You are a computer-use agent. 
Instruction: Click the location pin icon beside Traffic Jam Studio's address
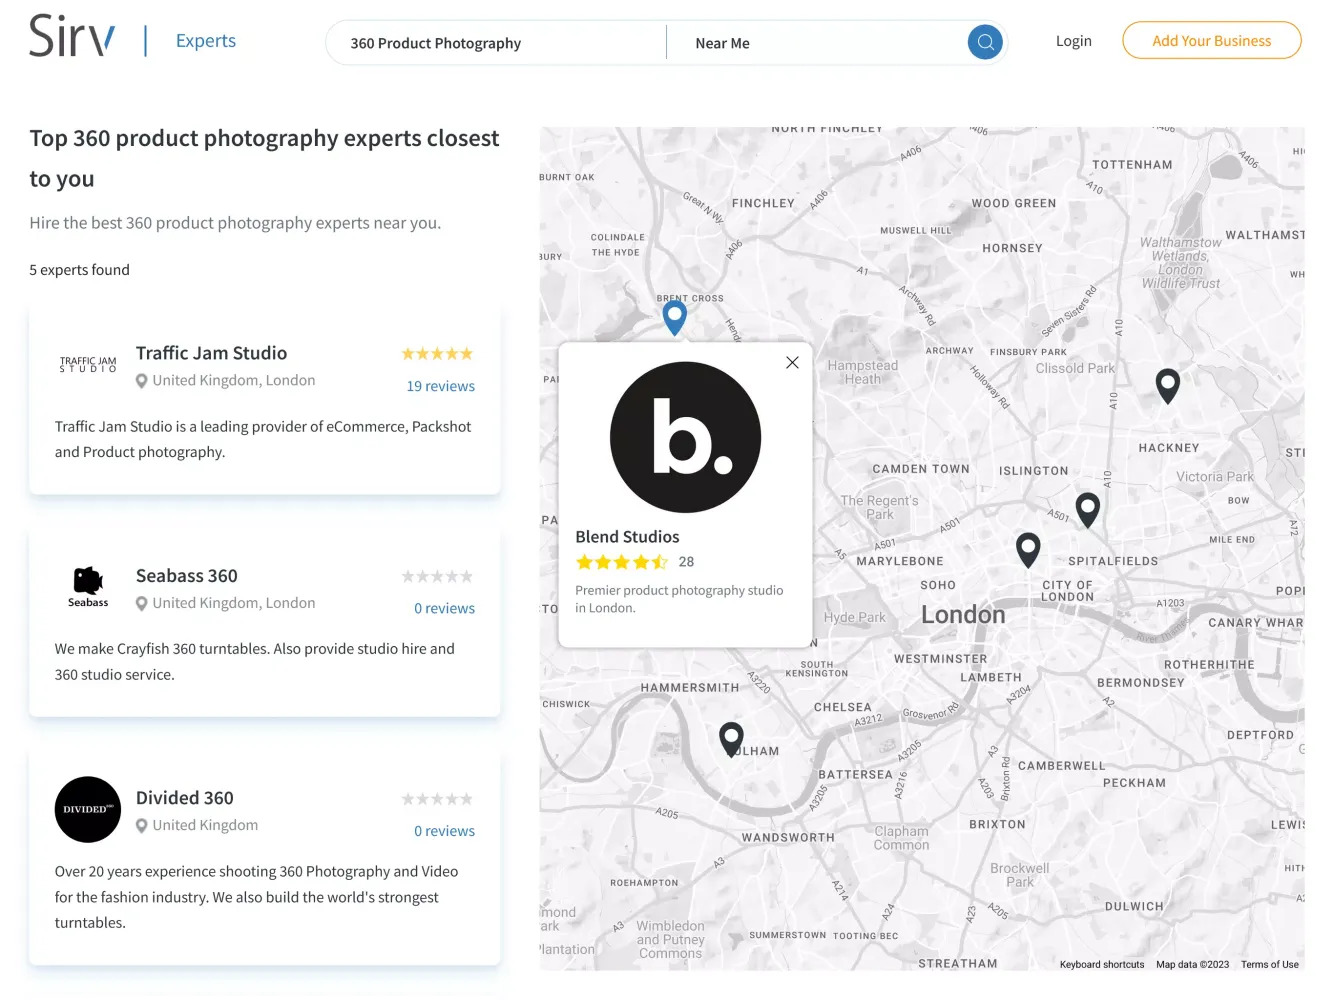[x=142, y=381]
